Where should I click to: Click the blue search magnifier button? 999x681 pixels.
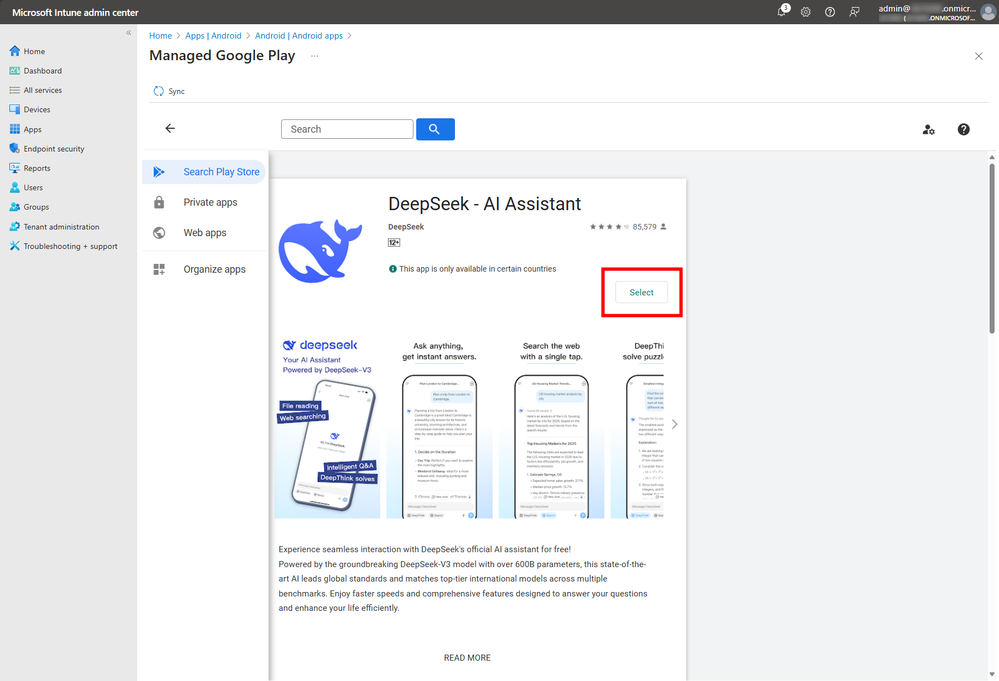click(x=435, y=129)
